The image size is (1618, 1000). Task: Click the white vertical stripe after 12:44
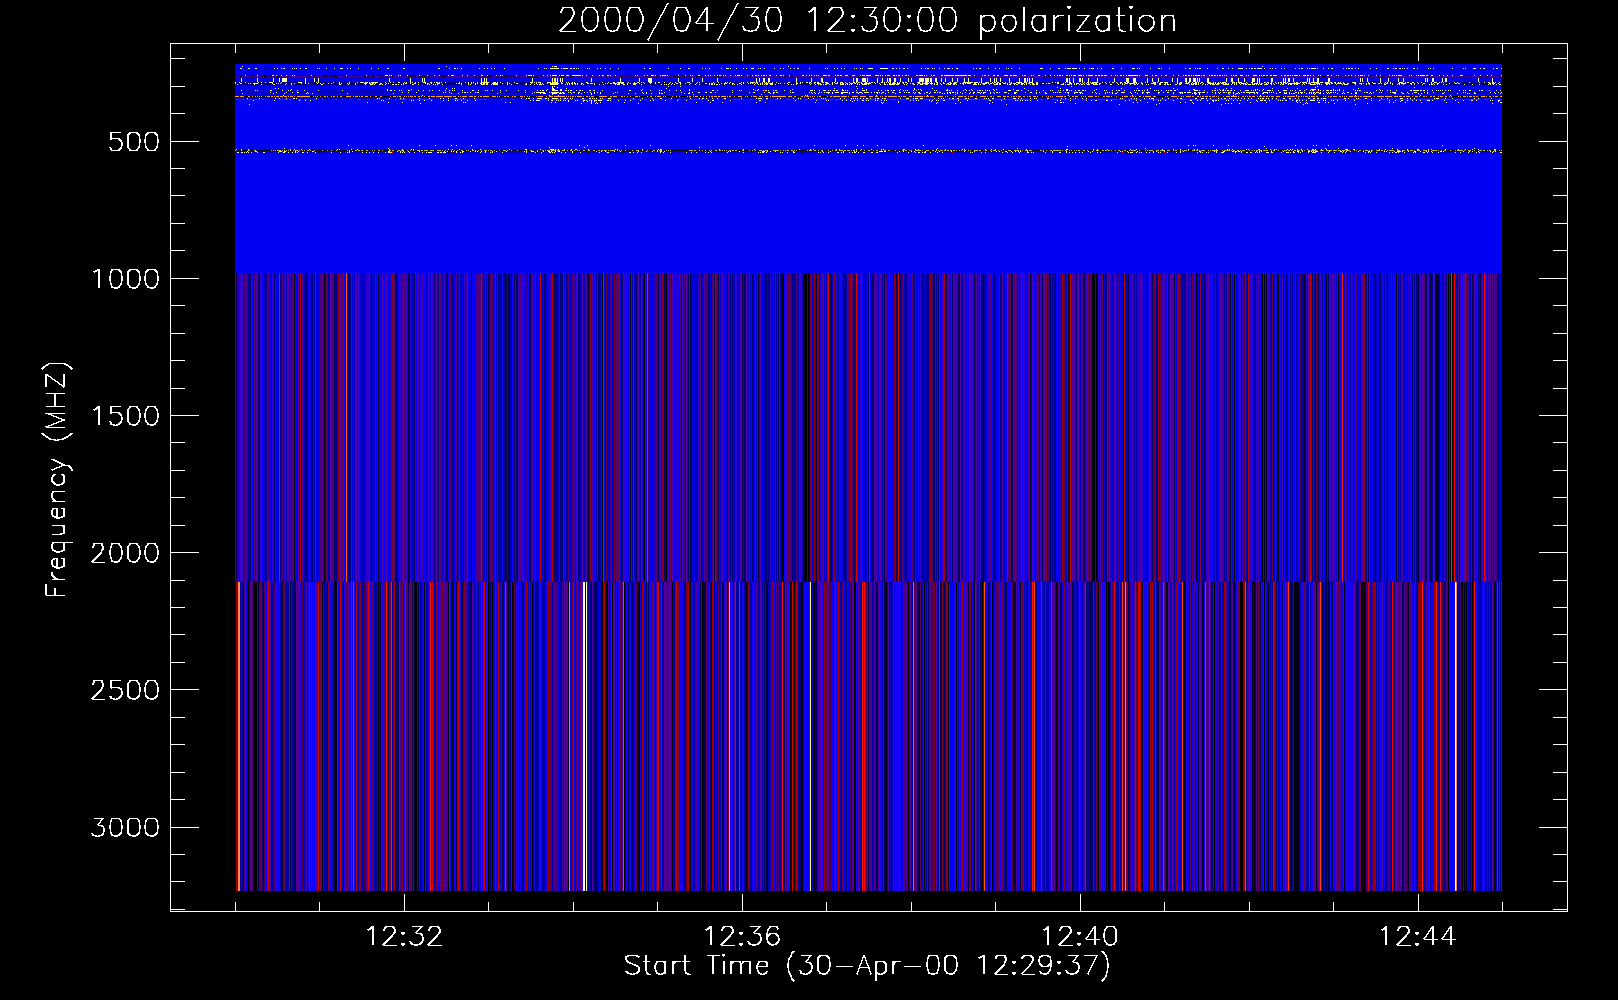pyautogui.click(x=1454, y=735)
